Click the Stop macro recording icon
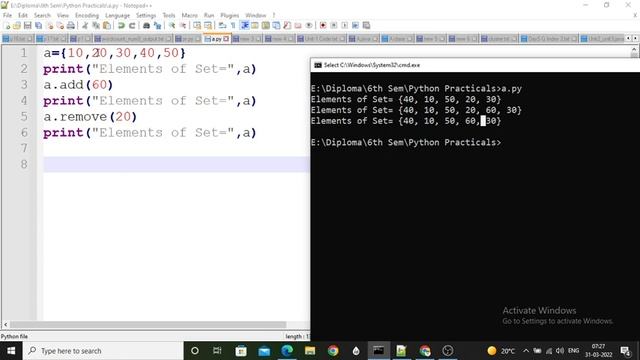 tap(334, 25)
